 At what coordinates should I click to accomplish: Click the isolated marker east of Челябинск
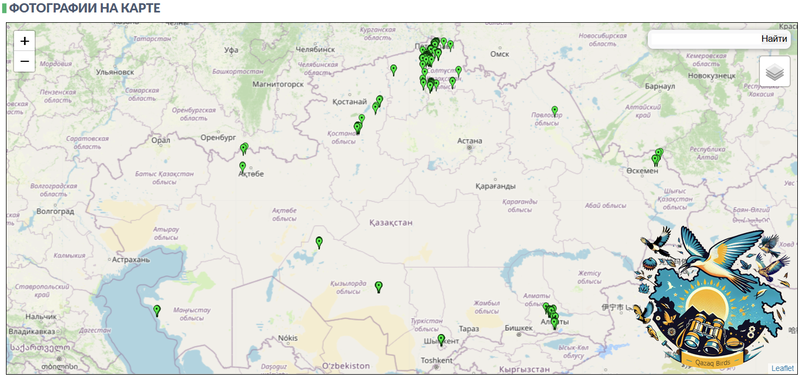click(x=393, y=69)
